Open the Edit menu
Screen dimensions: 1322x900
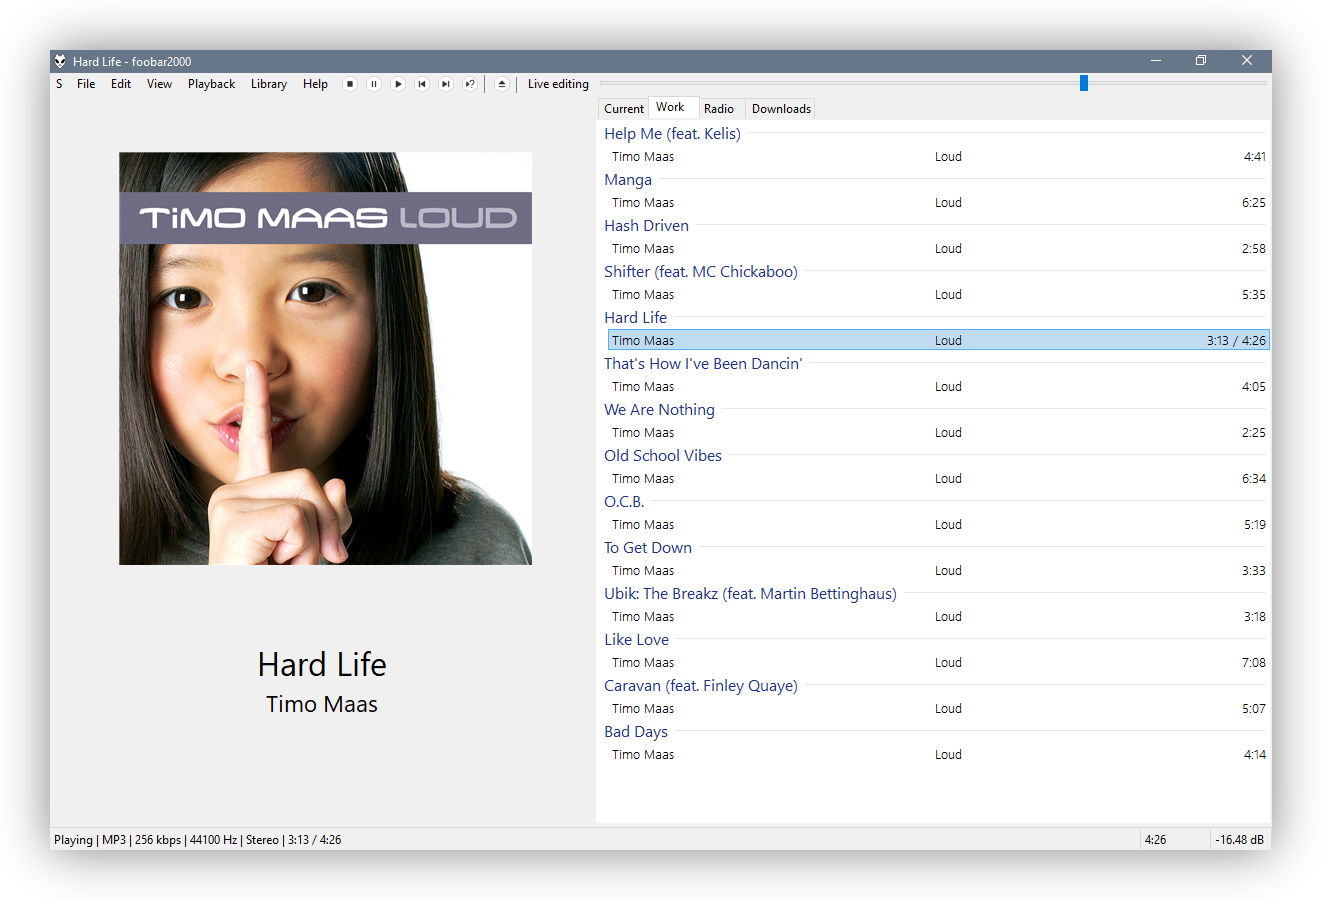click(x=121, y=84)
